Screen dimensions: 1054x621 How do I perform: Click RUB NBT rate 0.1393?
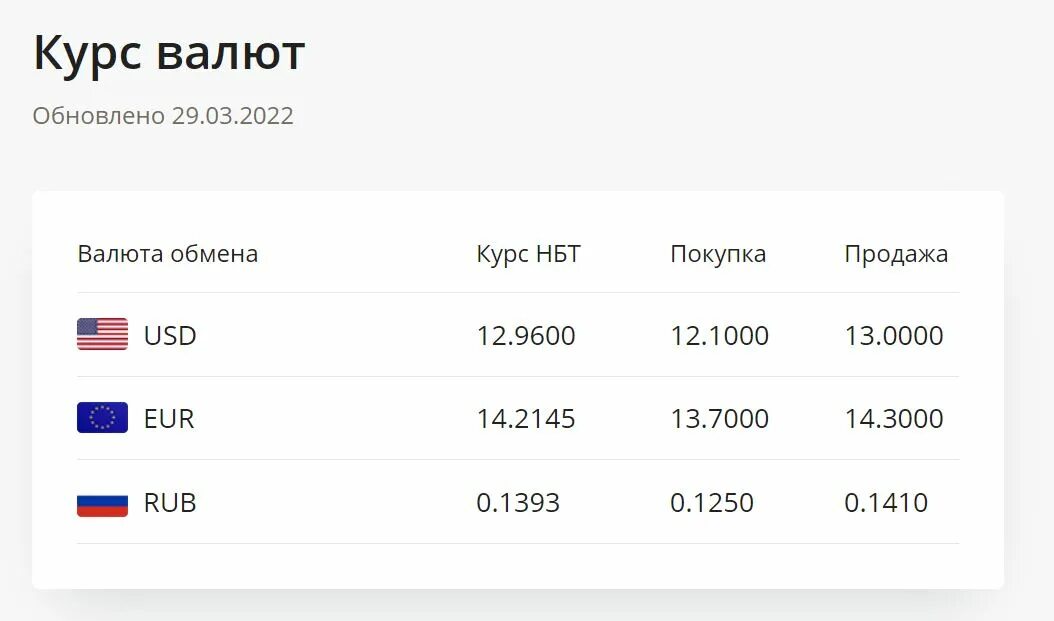518,502
